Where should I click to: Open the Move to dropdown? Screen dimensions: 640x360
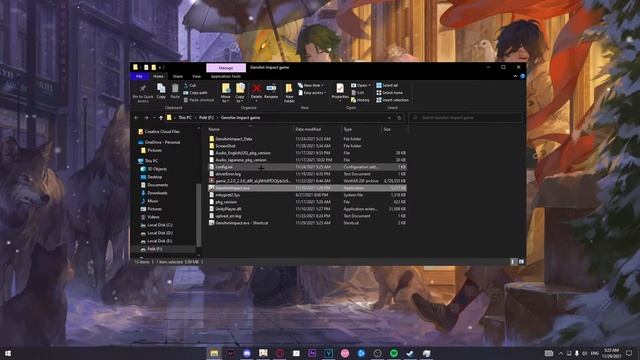[226, 93]
